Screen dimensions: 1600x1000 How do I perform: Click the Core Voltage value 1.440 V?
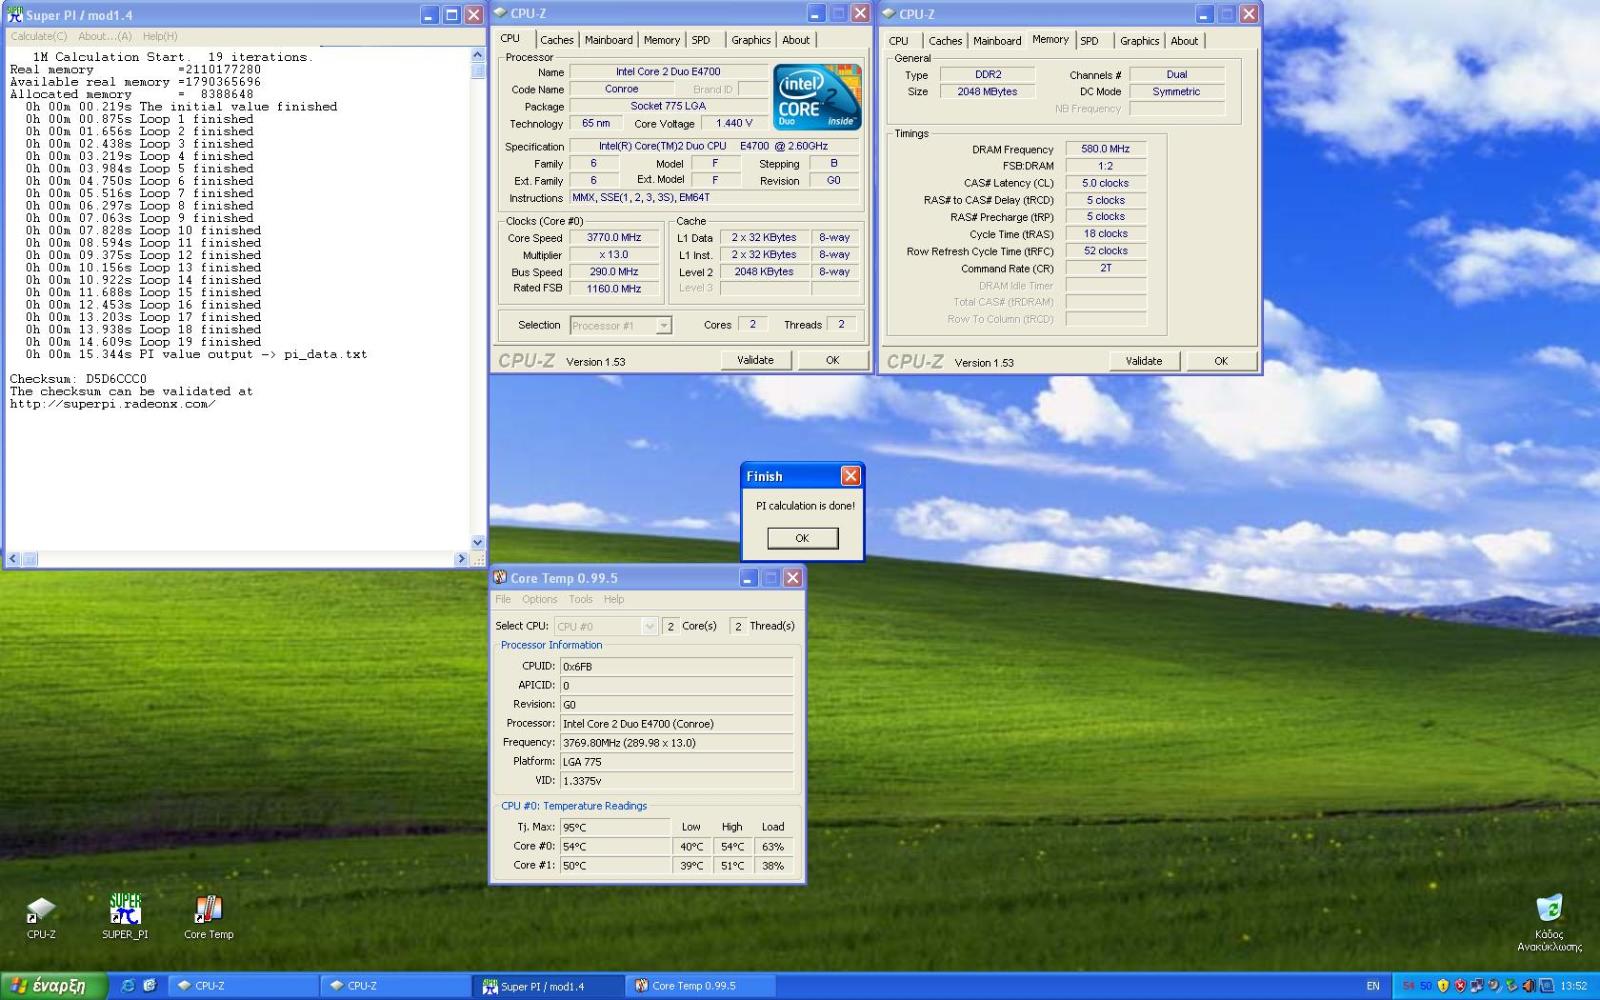pyautogui.click(x=734, y=124)
